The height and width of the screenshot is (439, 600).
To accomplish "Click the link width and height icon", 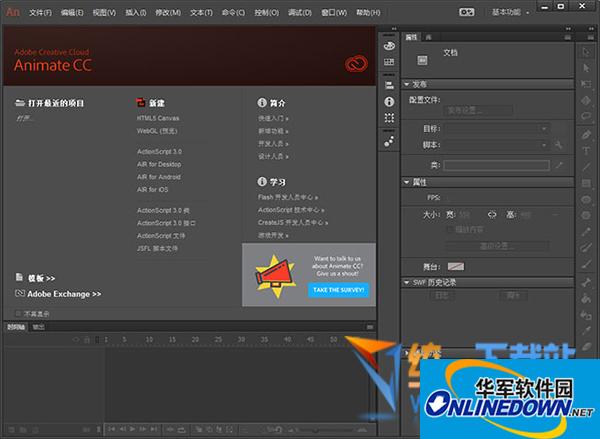I will pyautogui.click(x=492, y=215).
